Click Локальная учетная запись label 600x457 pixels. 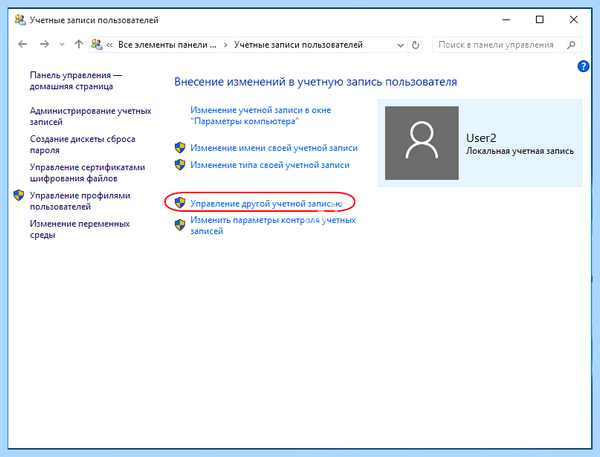[x=520, y=151]
